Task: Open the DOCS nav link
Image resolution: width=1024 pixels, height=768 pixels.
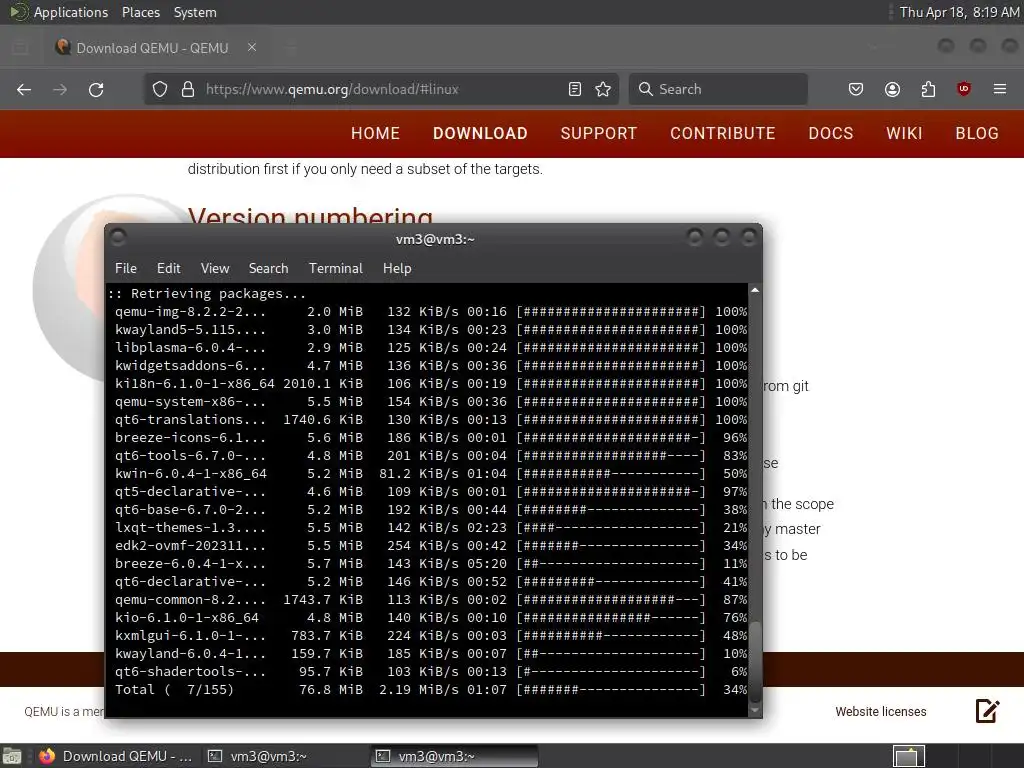Action: [x=831, y=133]
